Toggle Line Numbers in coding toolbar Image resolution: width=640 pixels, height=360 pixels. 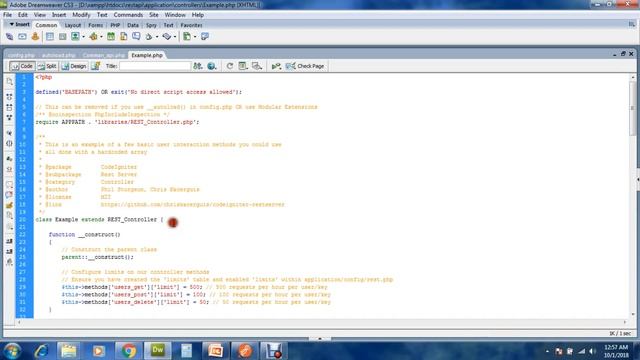click(9, 159)
